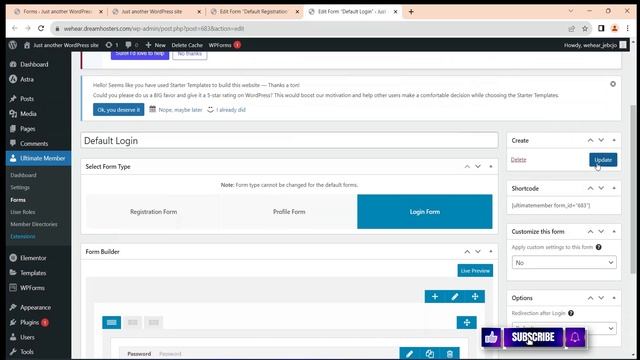
Task: Click Nope, maybe later link
Action: point(180,110)
